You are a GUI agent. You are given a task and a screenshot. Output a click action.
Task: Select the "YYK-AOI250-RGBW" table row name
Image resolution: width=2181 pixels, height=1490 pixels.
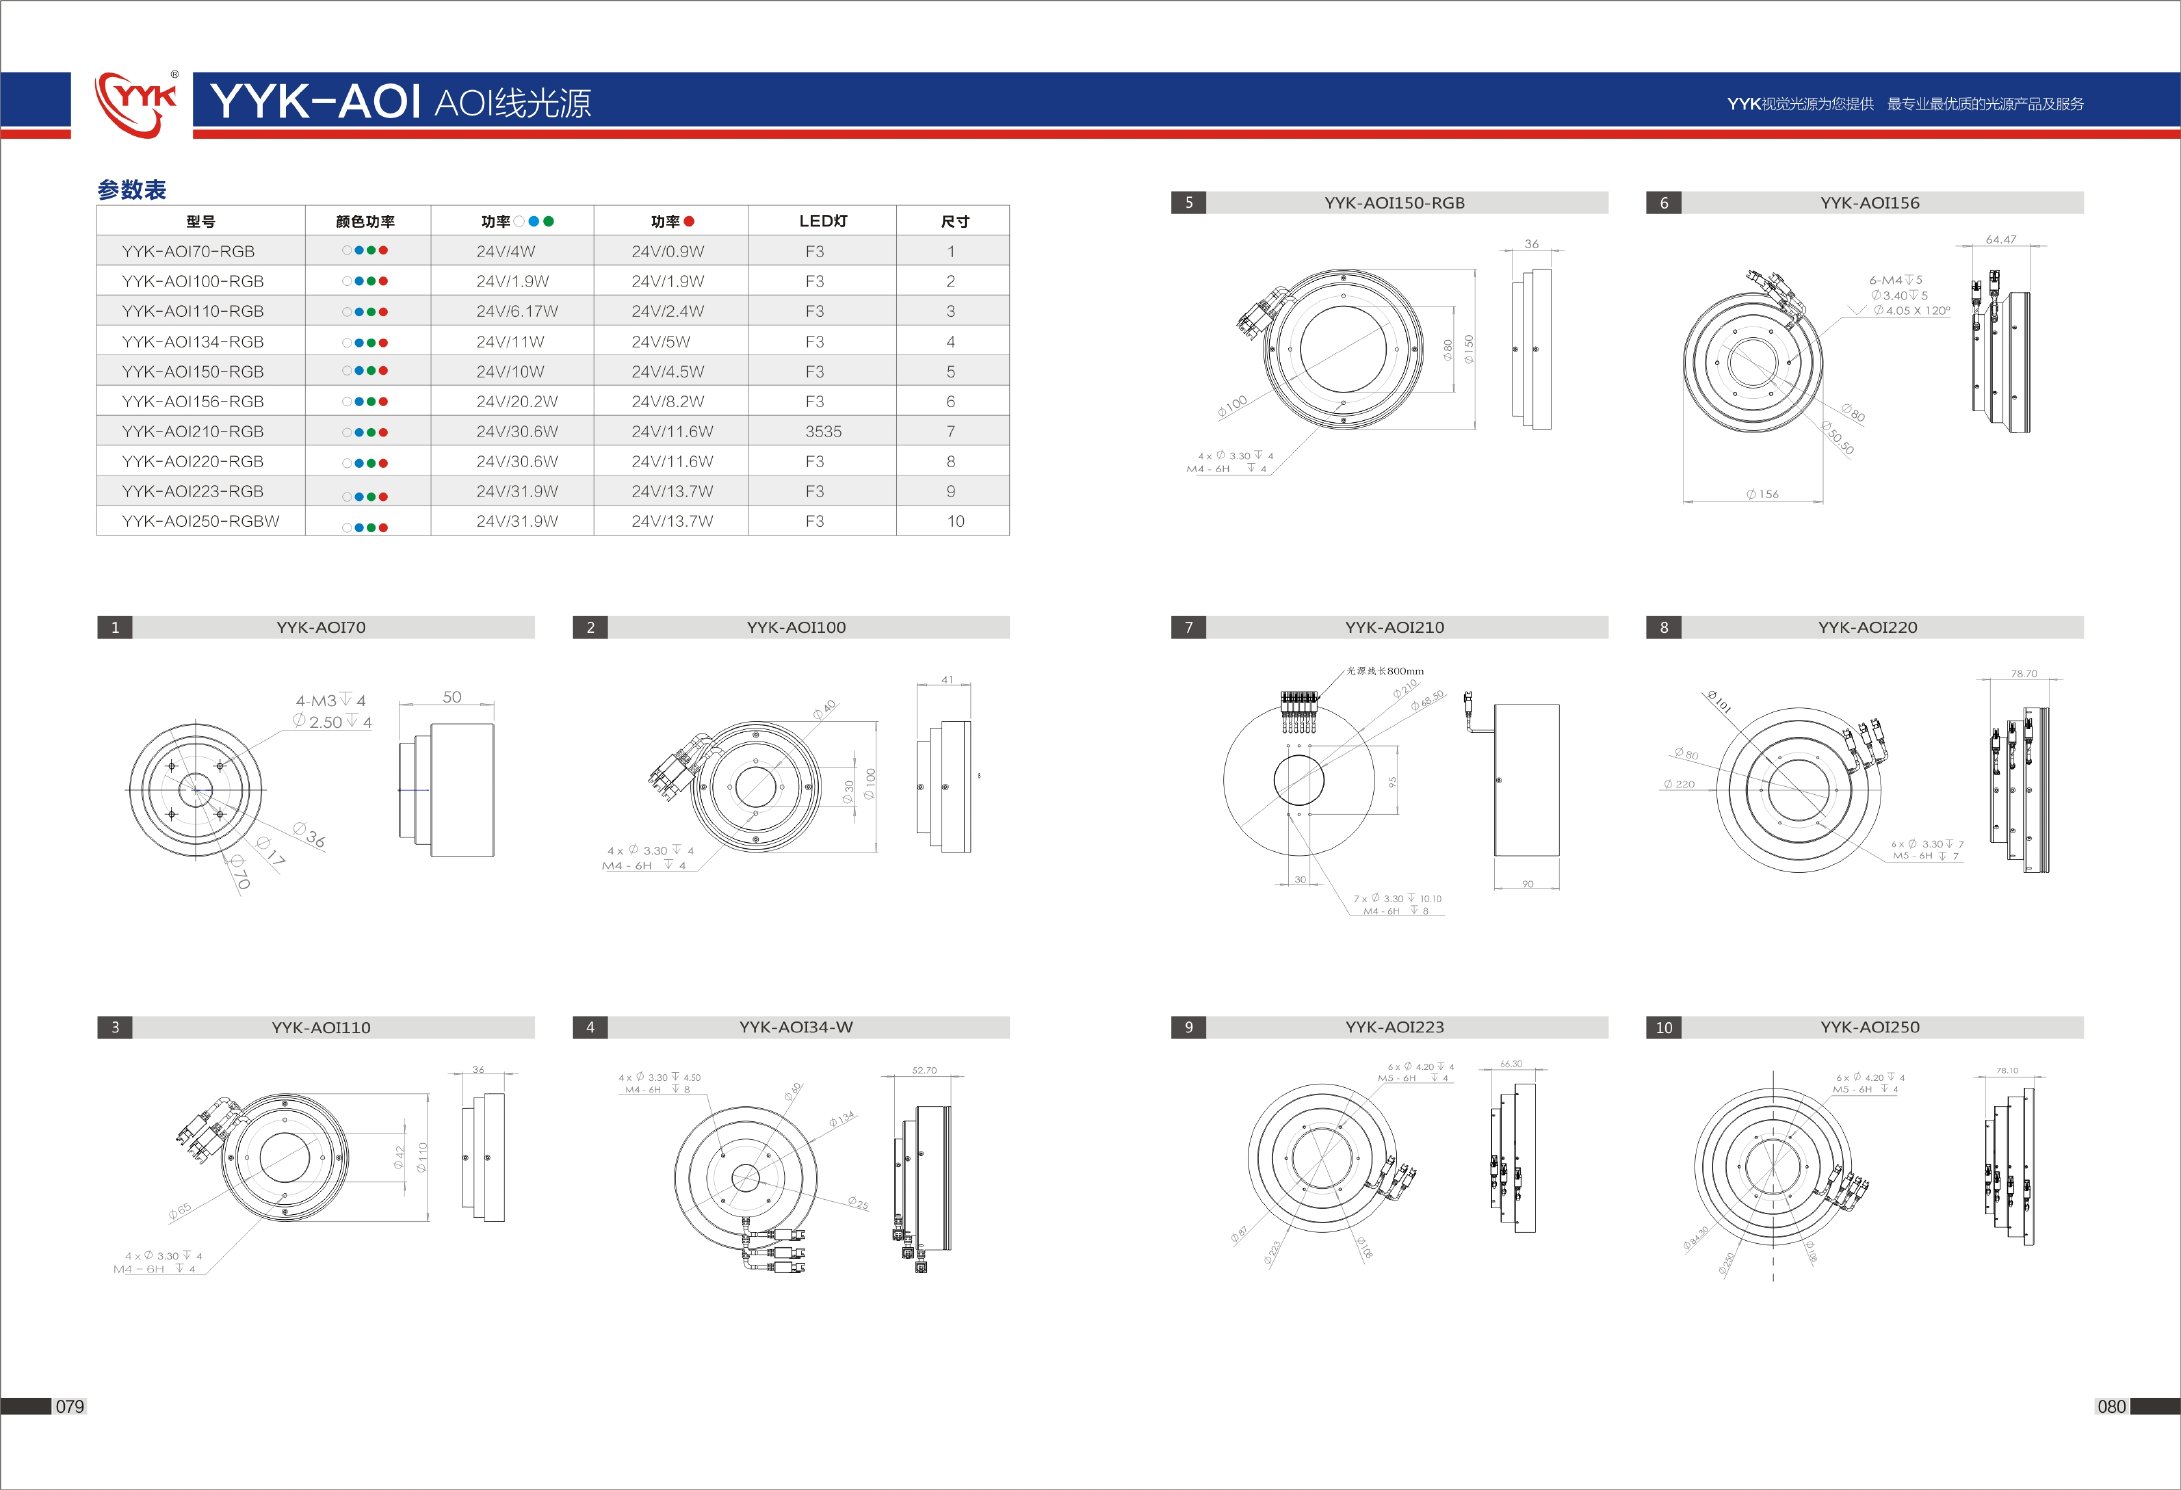pyautogui.click(x=200, y=521)
